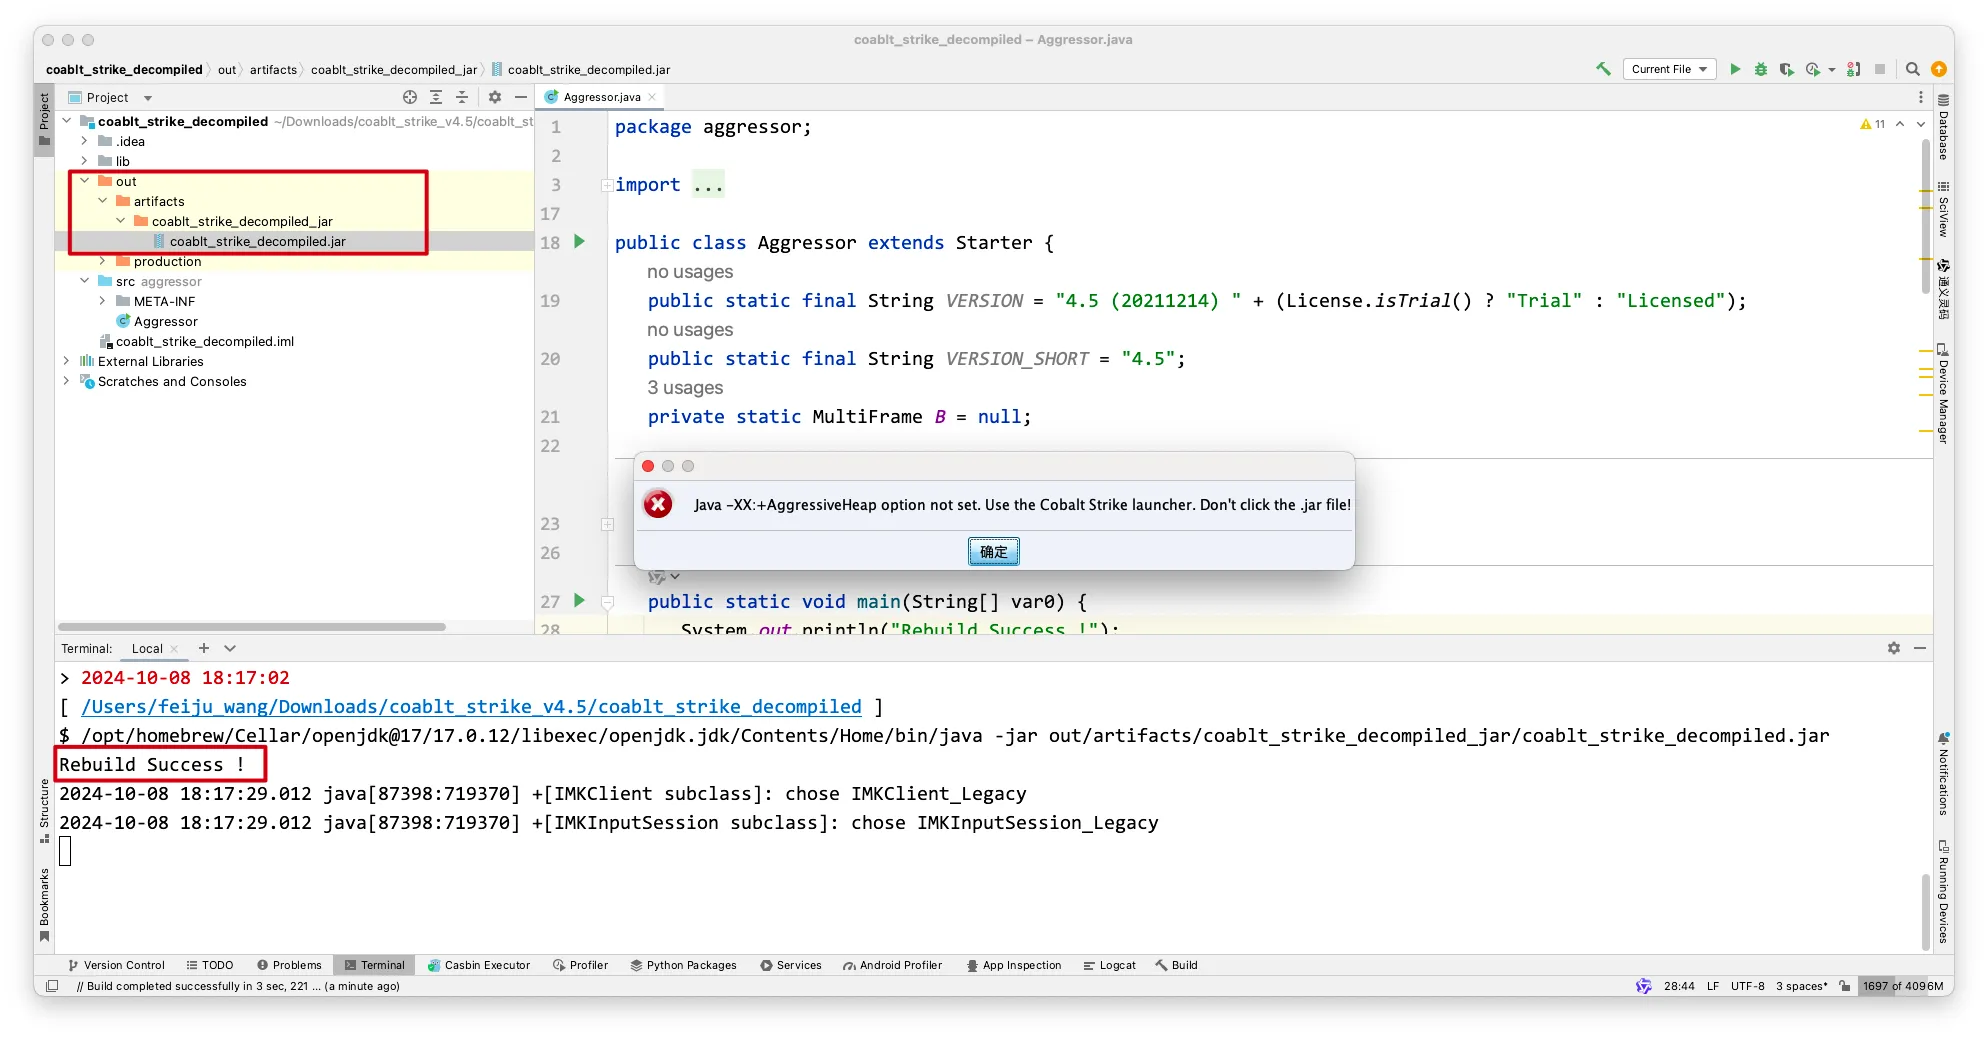Click the Build project hammer icon
Screen dimensions: 1988x1038
[1603, 69]
